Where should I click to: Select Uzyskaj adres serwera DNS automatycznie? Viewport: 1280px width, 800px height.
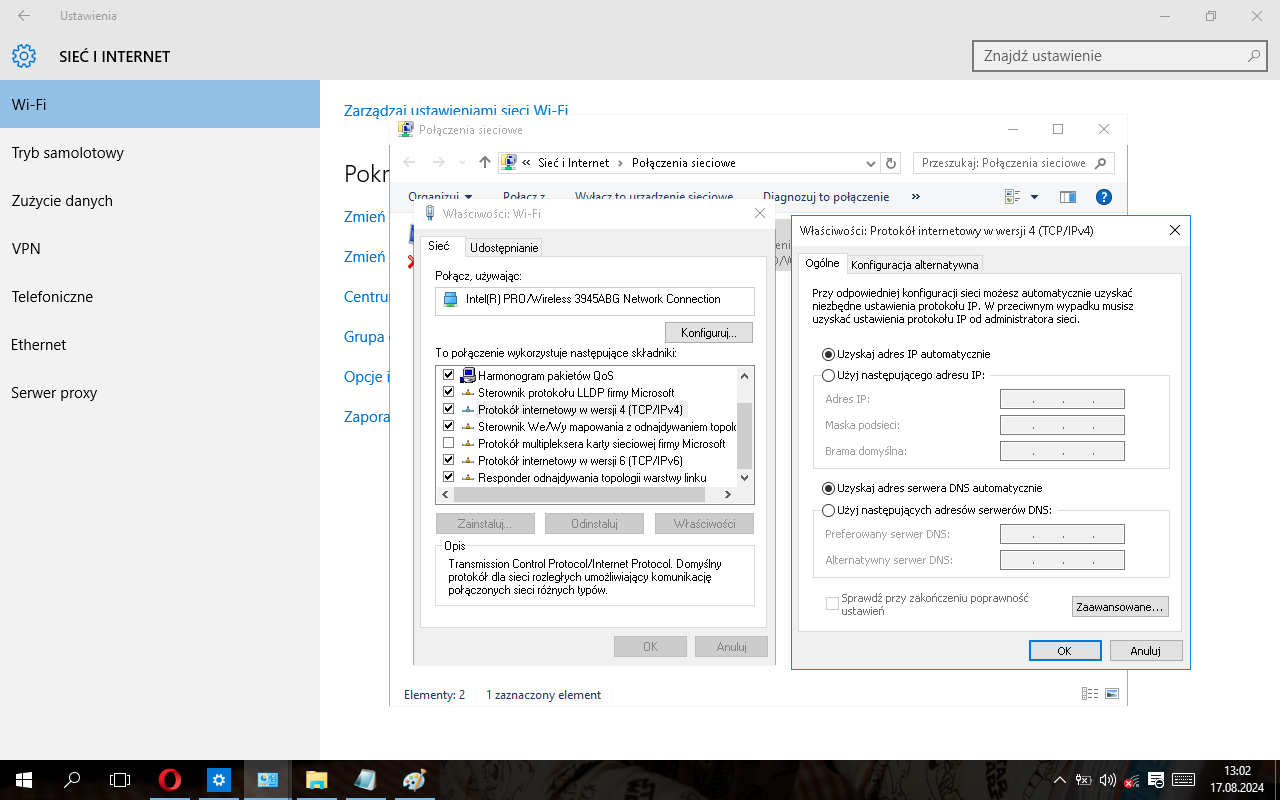click(x=828, y=489)
